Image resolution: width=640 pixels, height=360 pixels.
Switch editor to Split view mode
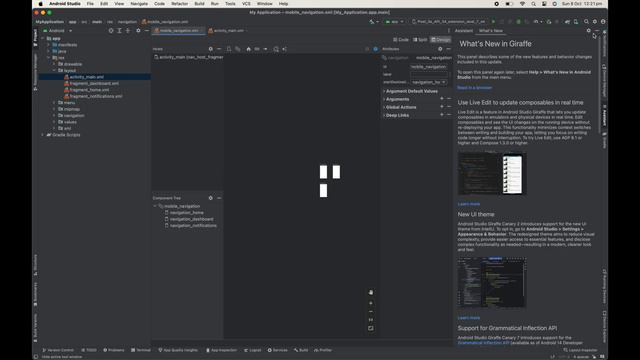pyautogui.click(x=420, y=40)
